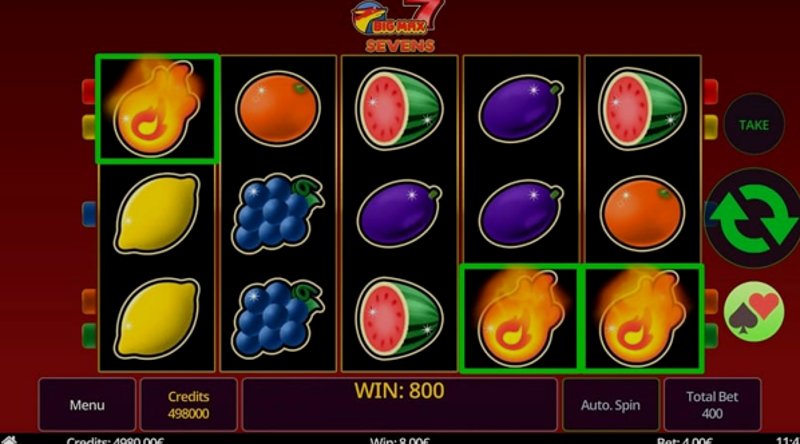Click the TAKE win button
Screen dimensions: 800x444
(x=754, y=124)
